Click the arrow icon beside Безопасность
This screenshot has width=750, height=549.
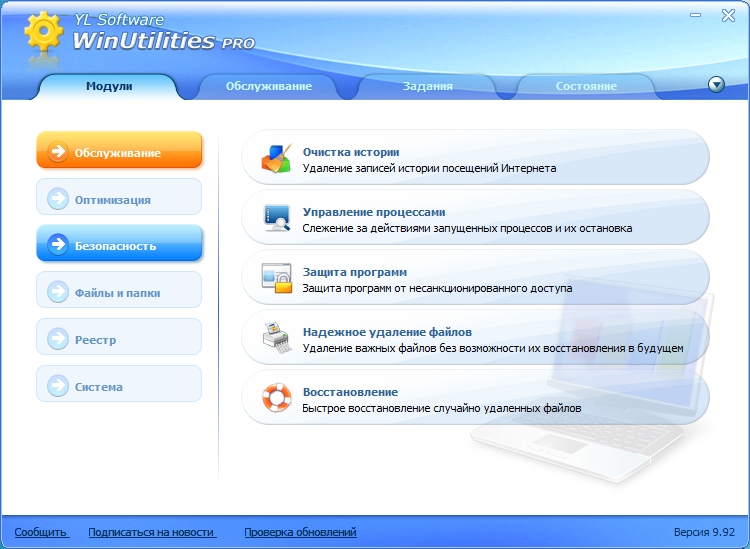pyautogui.click(x=58, y=244)
